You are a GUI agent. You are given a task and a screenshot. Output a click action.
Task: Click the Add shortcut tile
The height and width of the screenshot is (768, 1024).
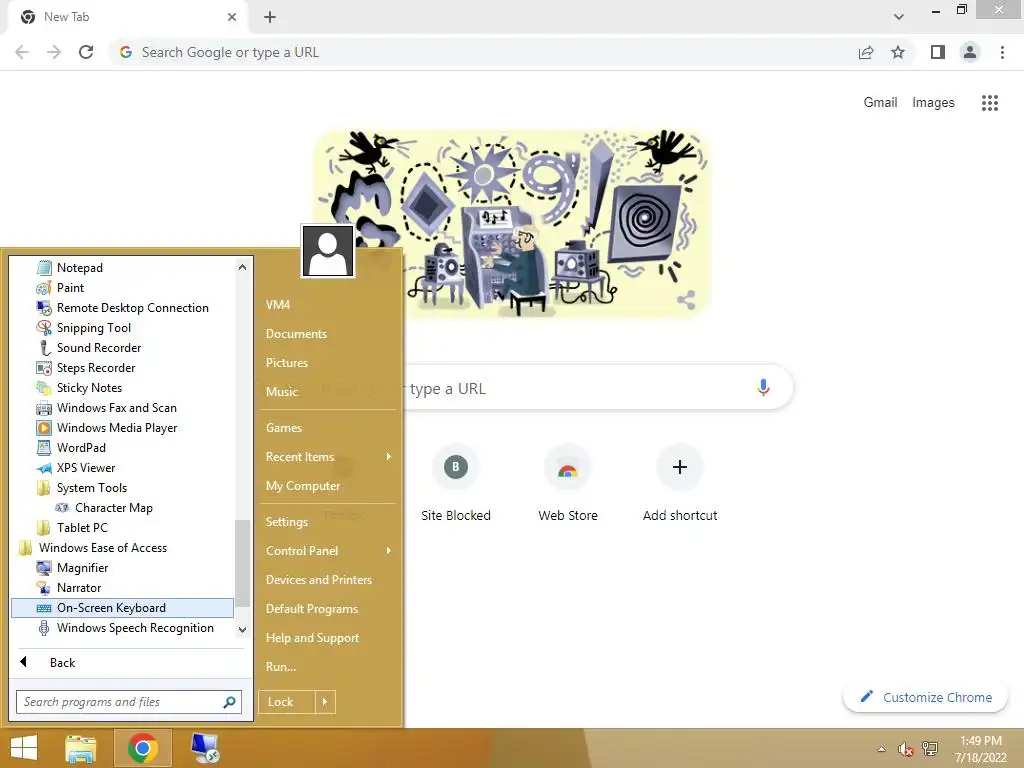[680, 483]
